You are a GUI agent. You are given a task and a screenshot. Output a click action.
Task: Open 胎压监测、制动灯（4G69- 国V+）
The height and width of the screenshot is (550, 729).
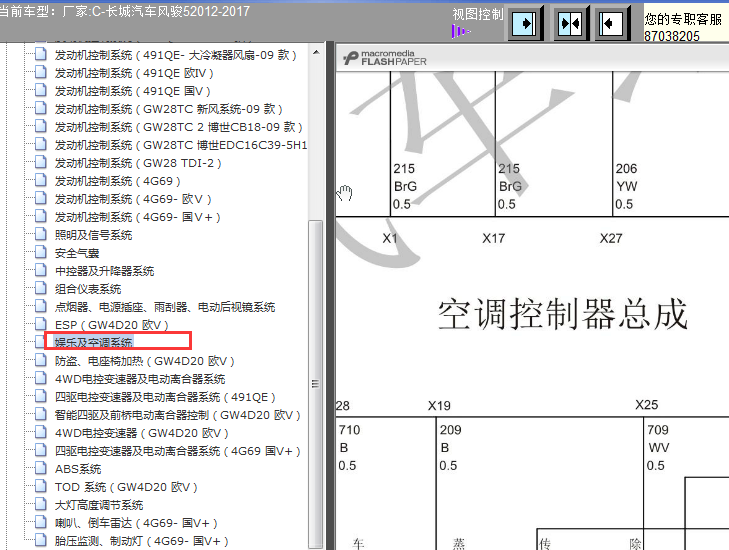[x=142, y=541]
